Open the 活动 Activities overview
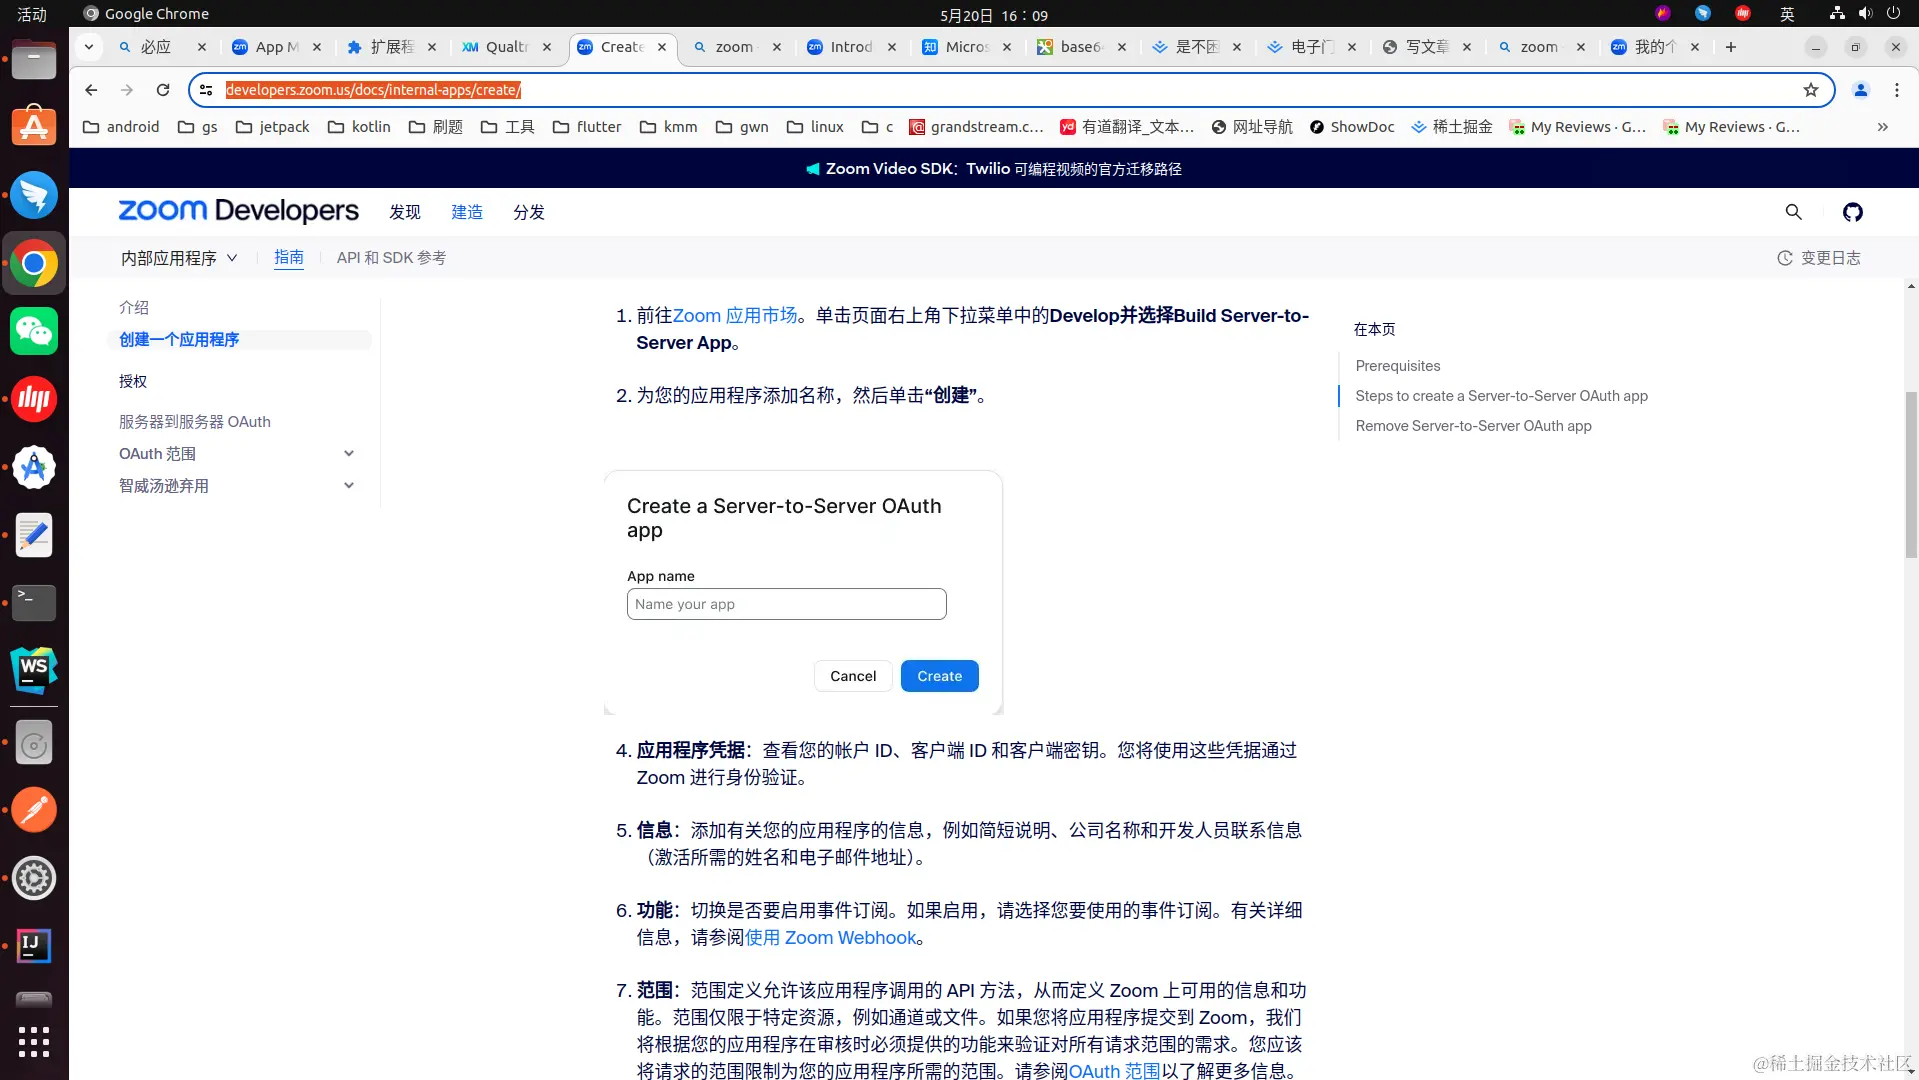 (32, 14)
